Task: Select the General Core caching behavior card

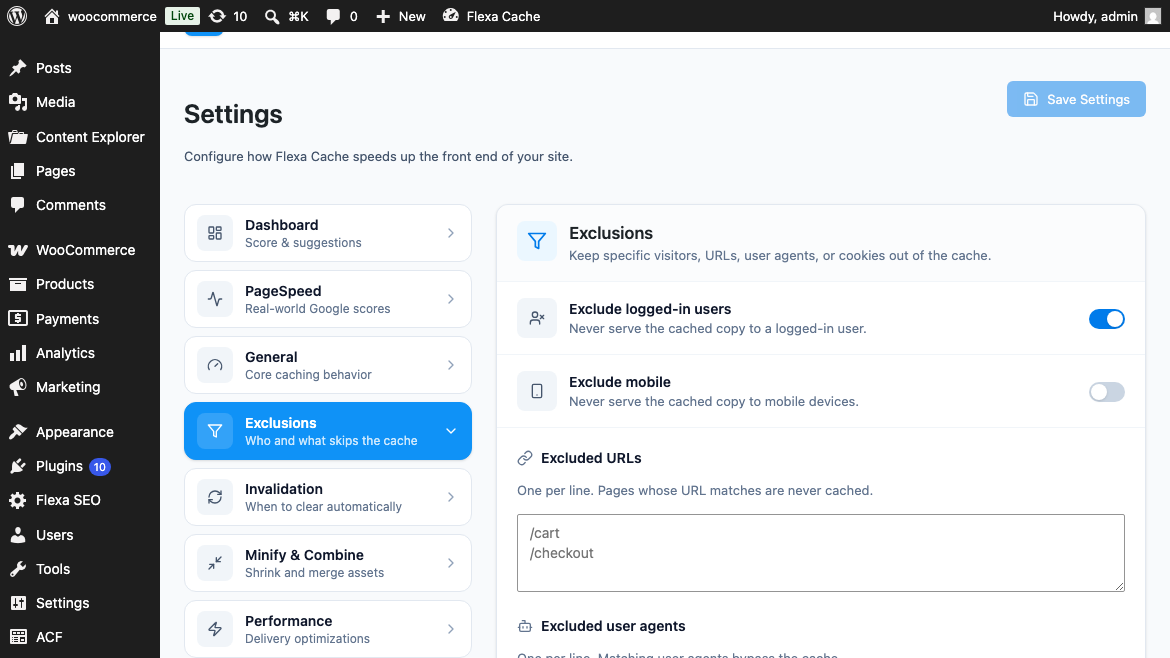Action: (x=328, y=365)
